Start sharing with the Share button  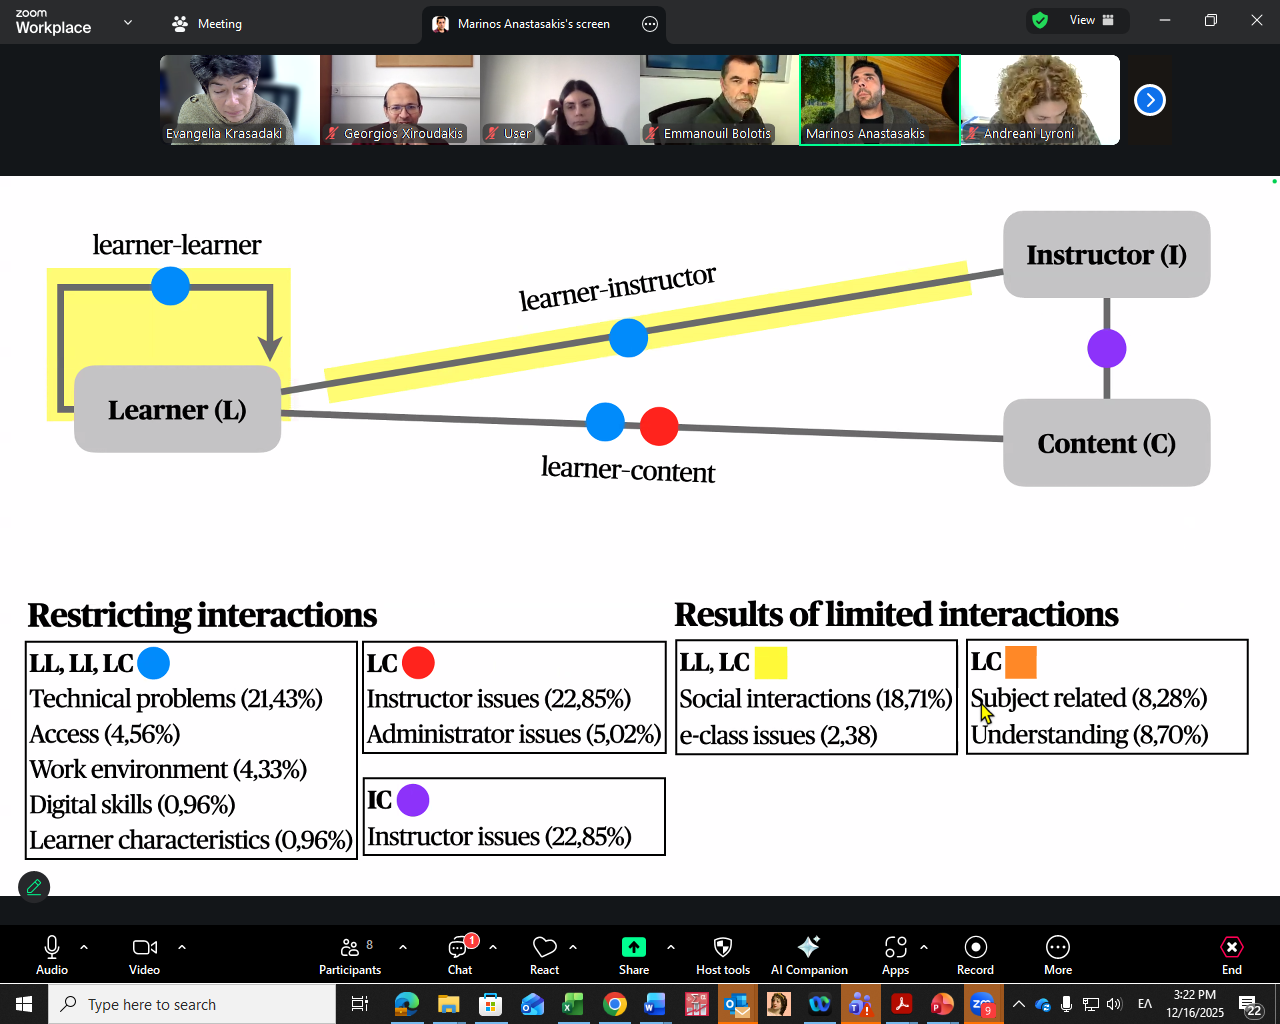[634, 956]
